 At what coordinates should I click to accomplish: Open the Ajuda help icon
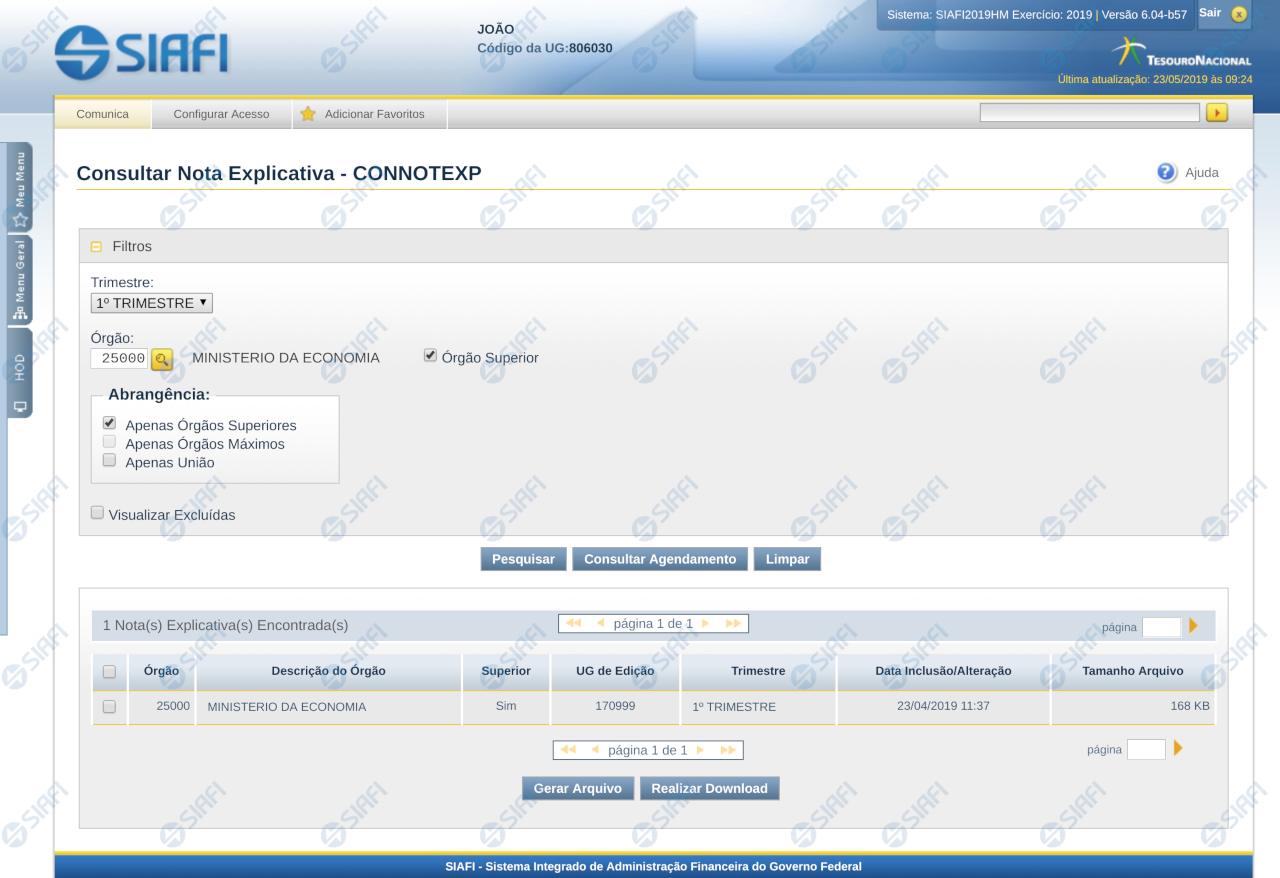(1166, 172)
